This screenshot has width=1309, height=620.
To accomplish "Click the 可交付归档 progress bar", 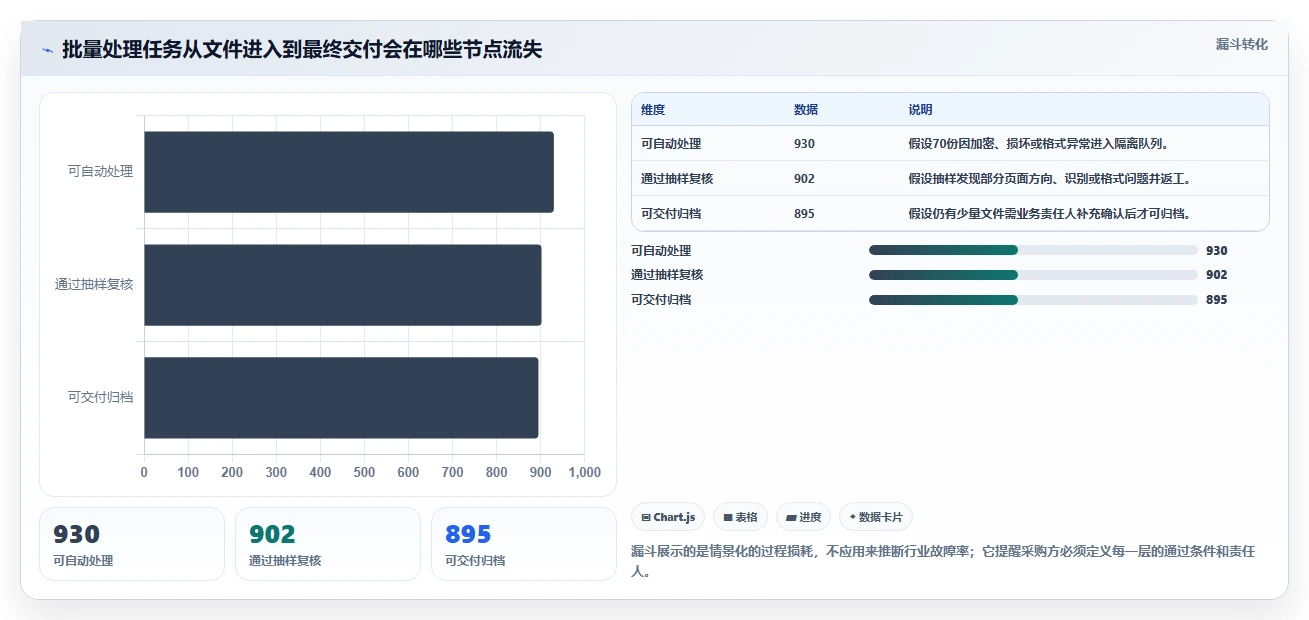I will (x=1033, y=300).
